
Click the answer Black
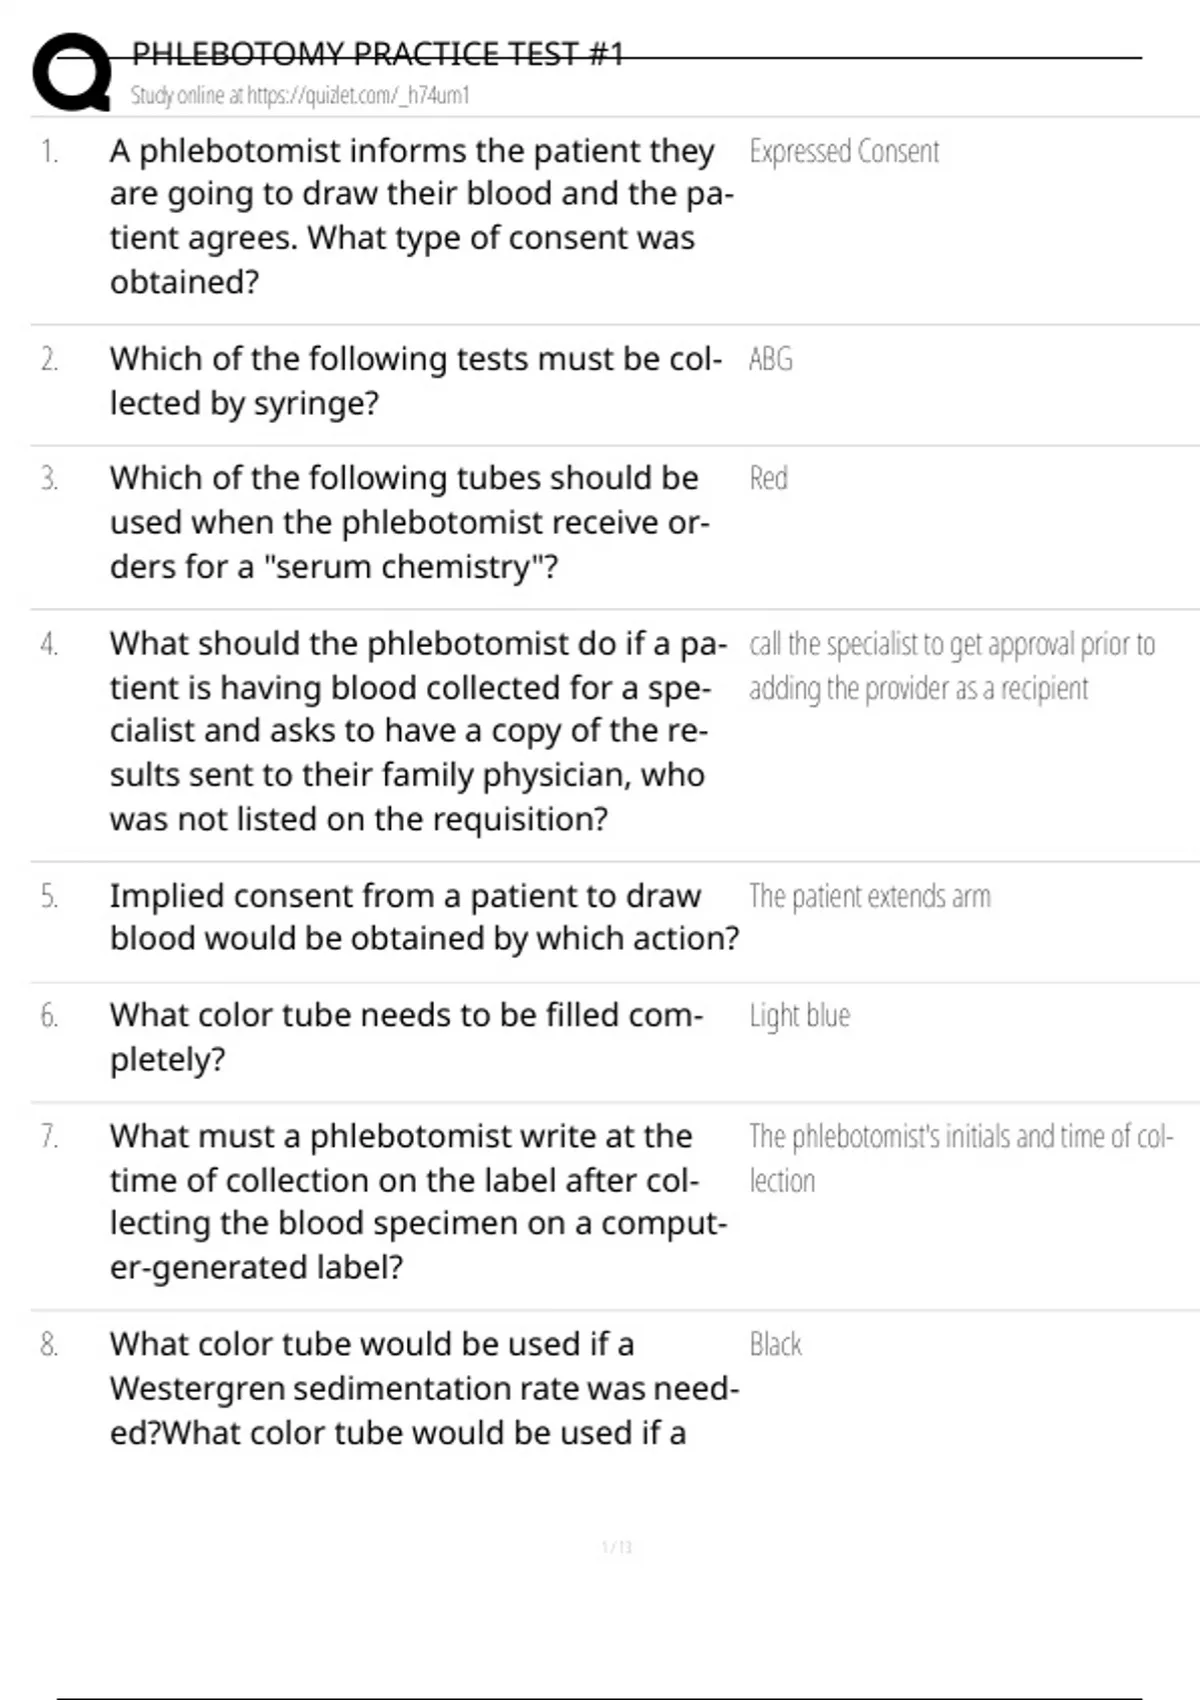776,1344
